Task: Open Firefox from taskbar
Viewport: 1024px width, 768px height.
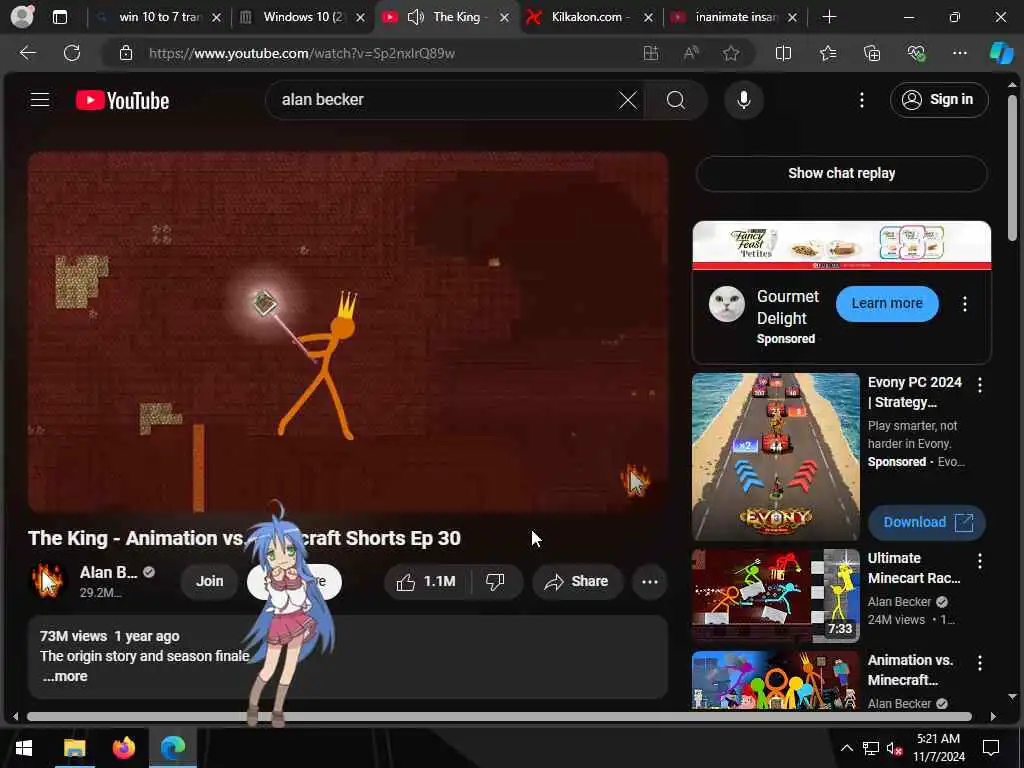Action: (123, 748)
